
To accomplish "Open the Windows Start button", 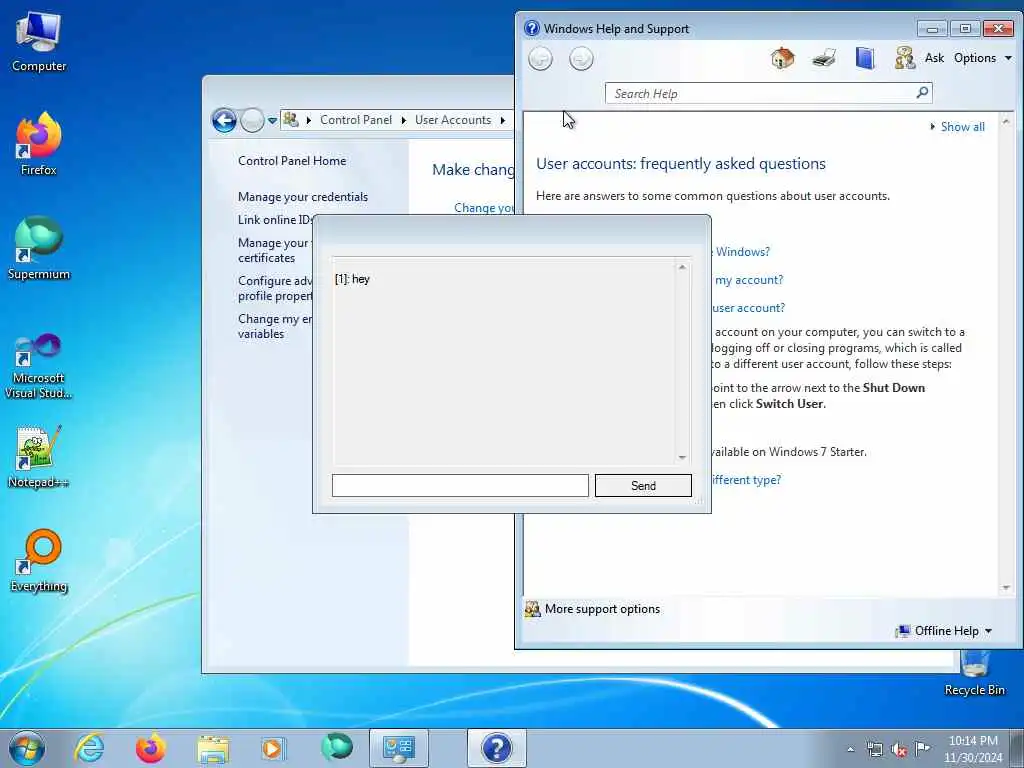I will pos(27,748).
